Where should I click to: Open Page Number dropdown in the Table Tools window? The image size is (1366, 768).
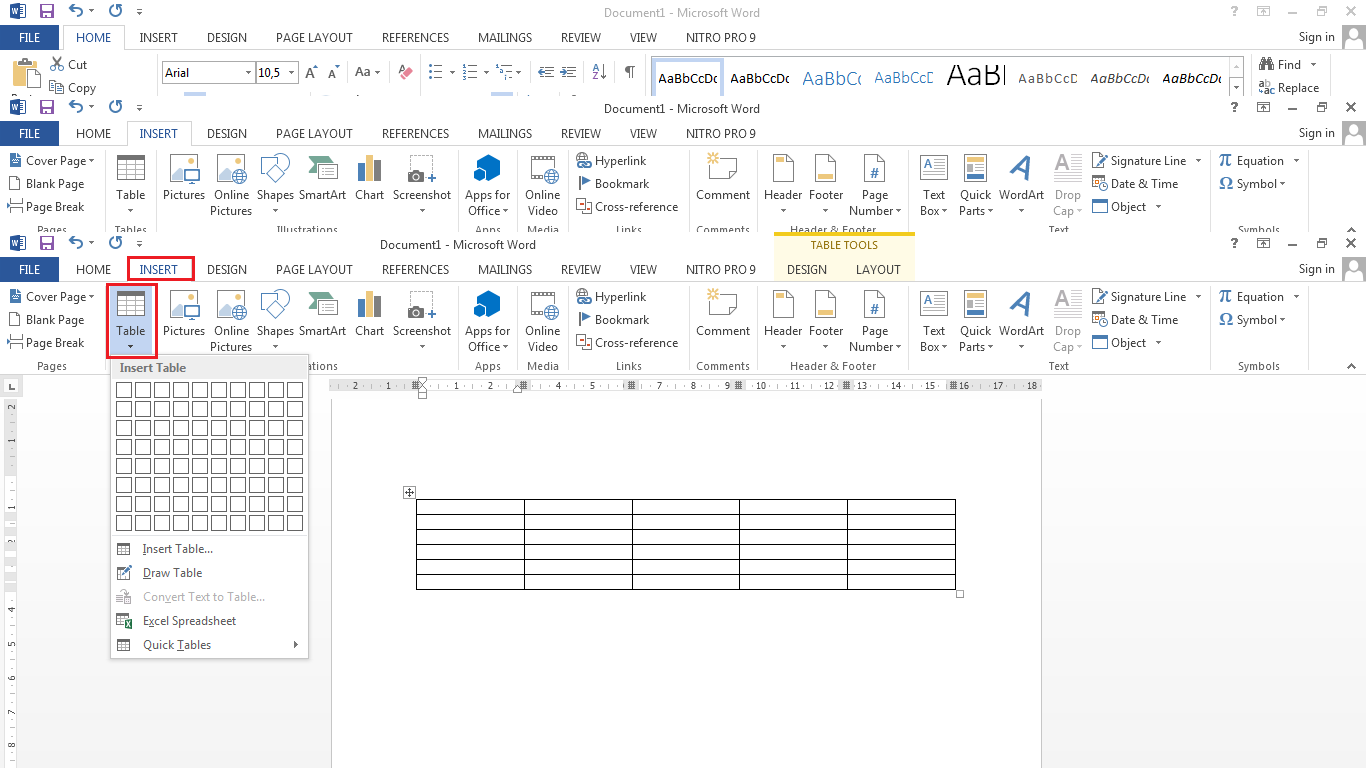coord(875,322)
